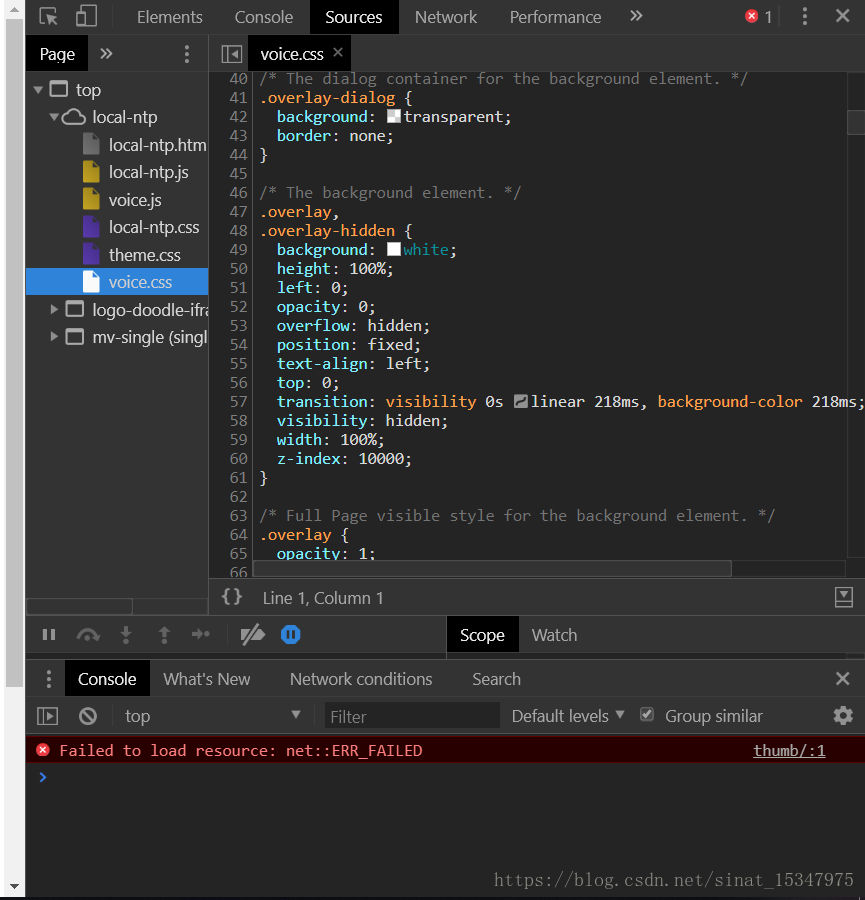Click the inspect element picker icon

pos(48,17)
